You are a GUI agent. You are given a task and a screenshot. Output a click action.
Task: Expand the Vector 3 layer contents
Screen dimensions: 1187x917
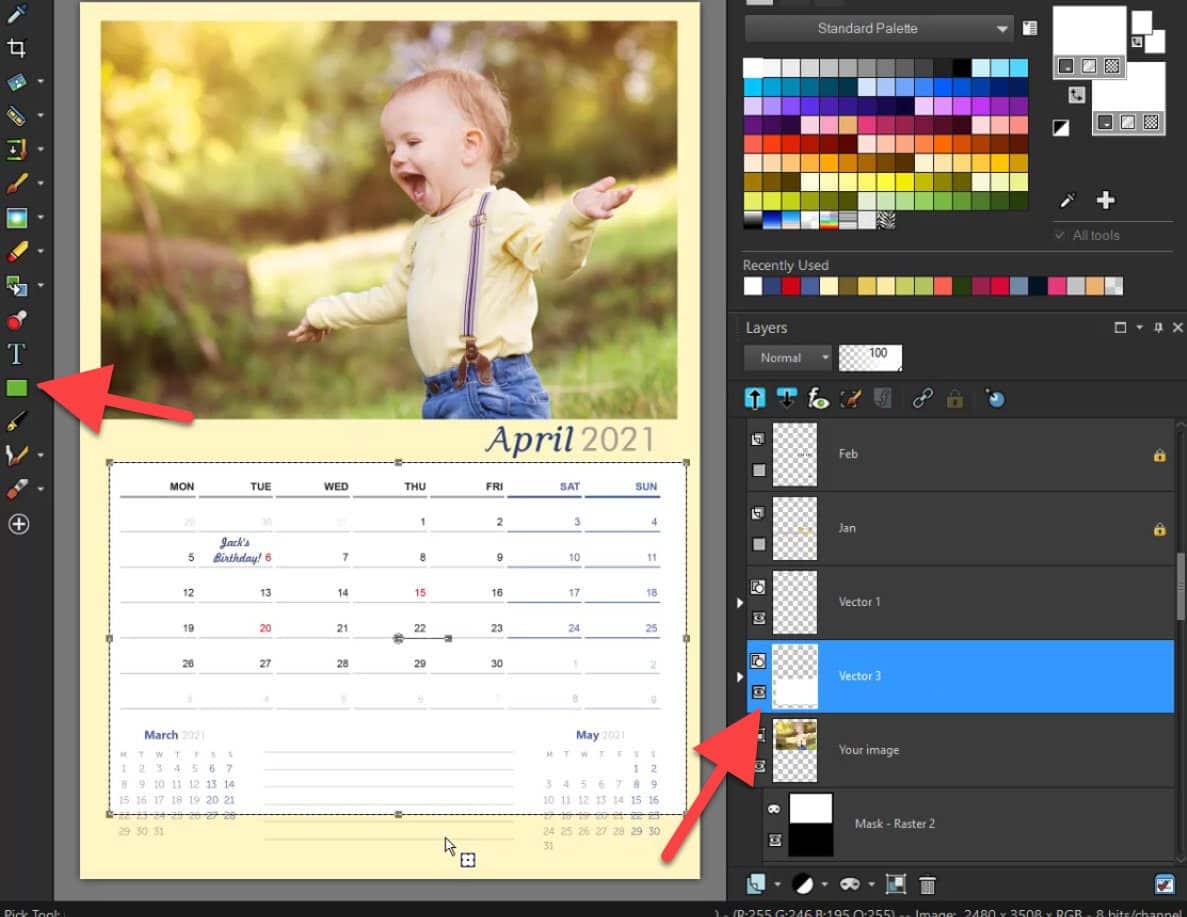click(x=741, y=676)
